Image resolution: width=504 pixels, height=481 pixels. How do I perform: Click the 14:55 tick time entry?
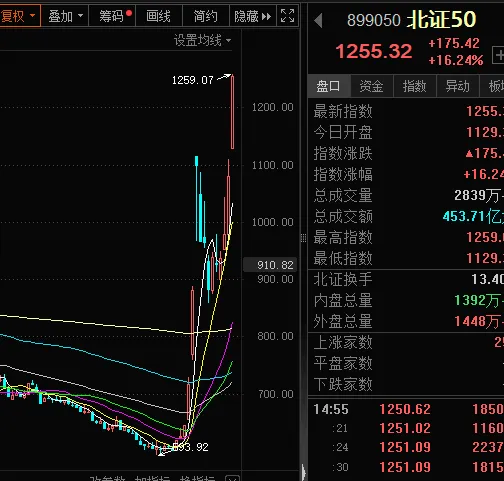[x=331, y=409]
